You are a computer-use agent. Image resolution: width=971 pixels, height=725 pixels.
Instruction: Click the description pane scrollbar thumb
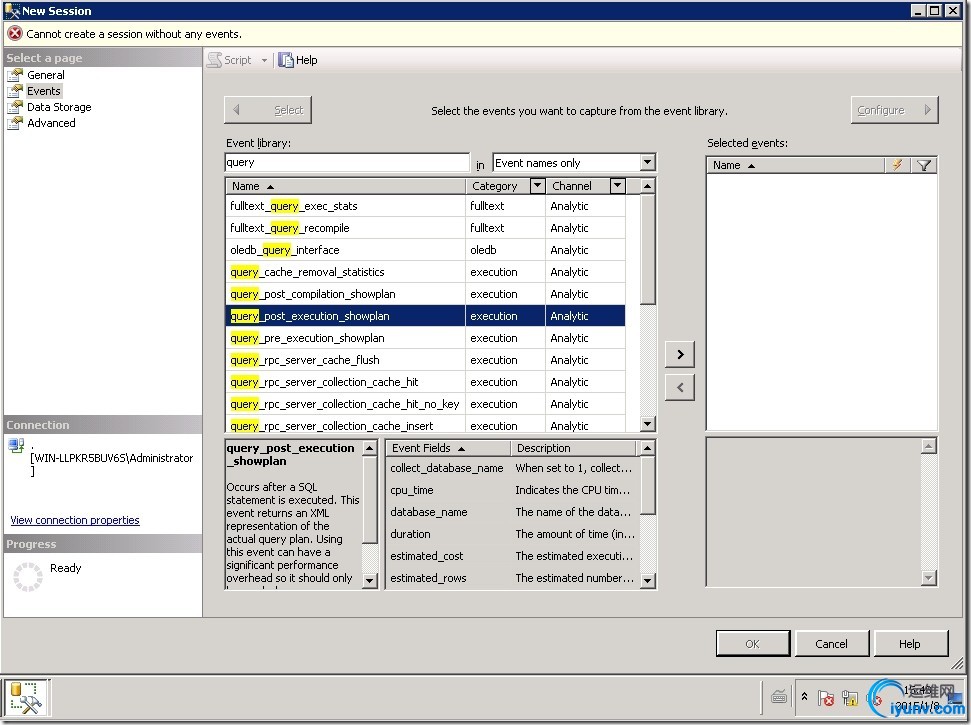click(370, 500)
